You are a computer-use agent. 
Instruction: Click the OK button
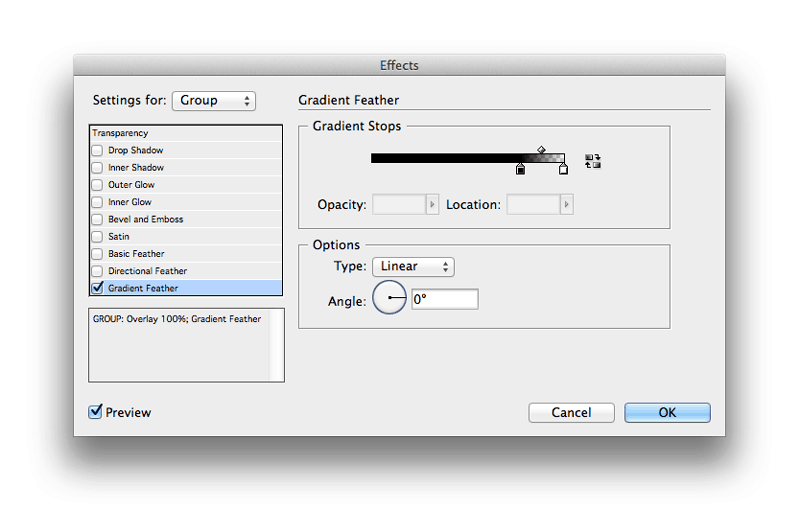[x=667, y=412]
